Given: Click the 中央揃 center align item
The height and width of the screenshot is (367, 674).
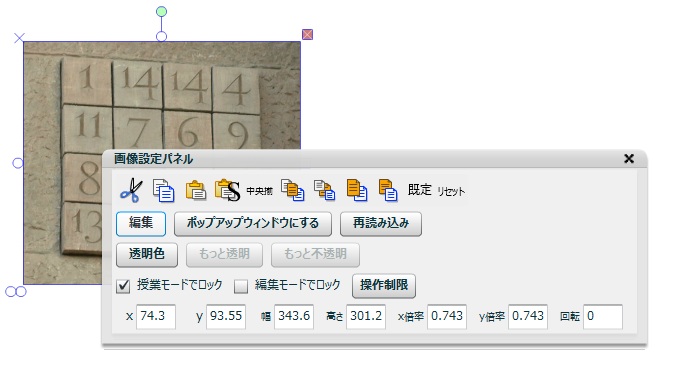Looking at the screenshot, I should (260, 190).
